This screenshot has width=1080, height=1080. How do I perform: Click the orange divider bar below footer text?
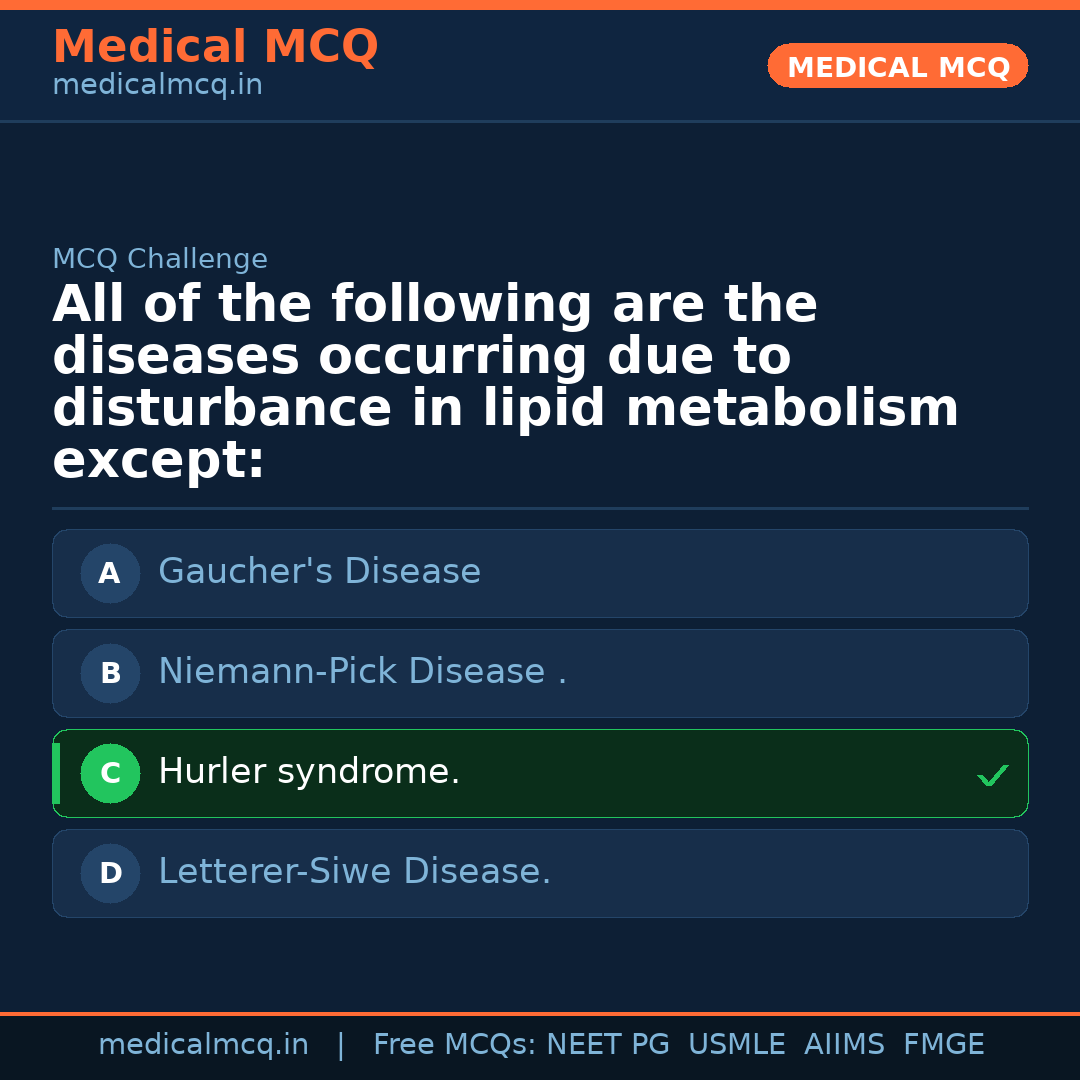(x=540, y=1014)
